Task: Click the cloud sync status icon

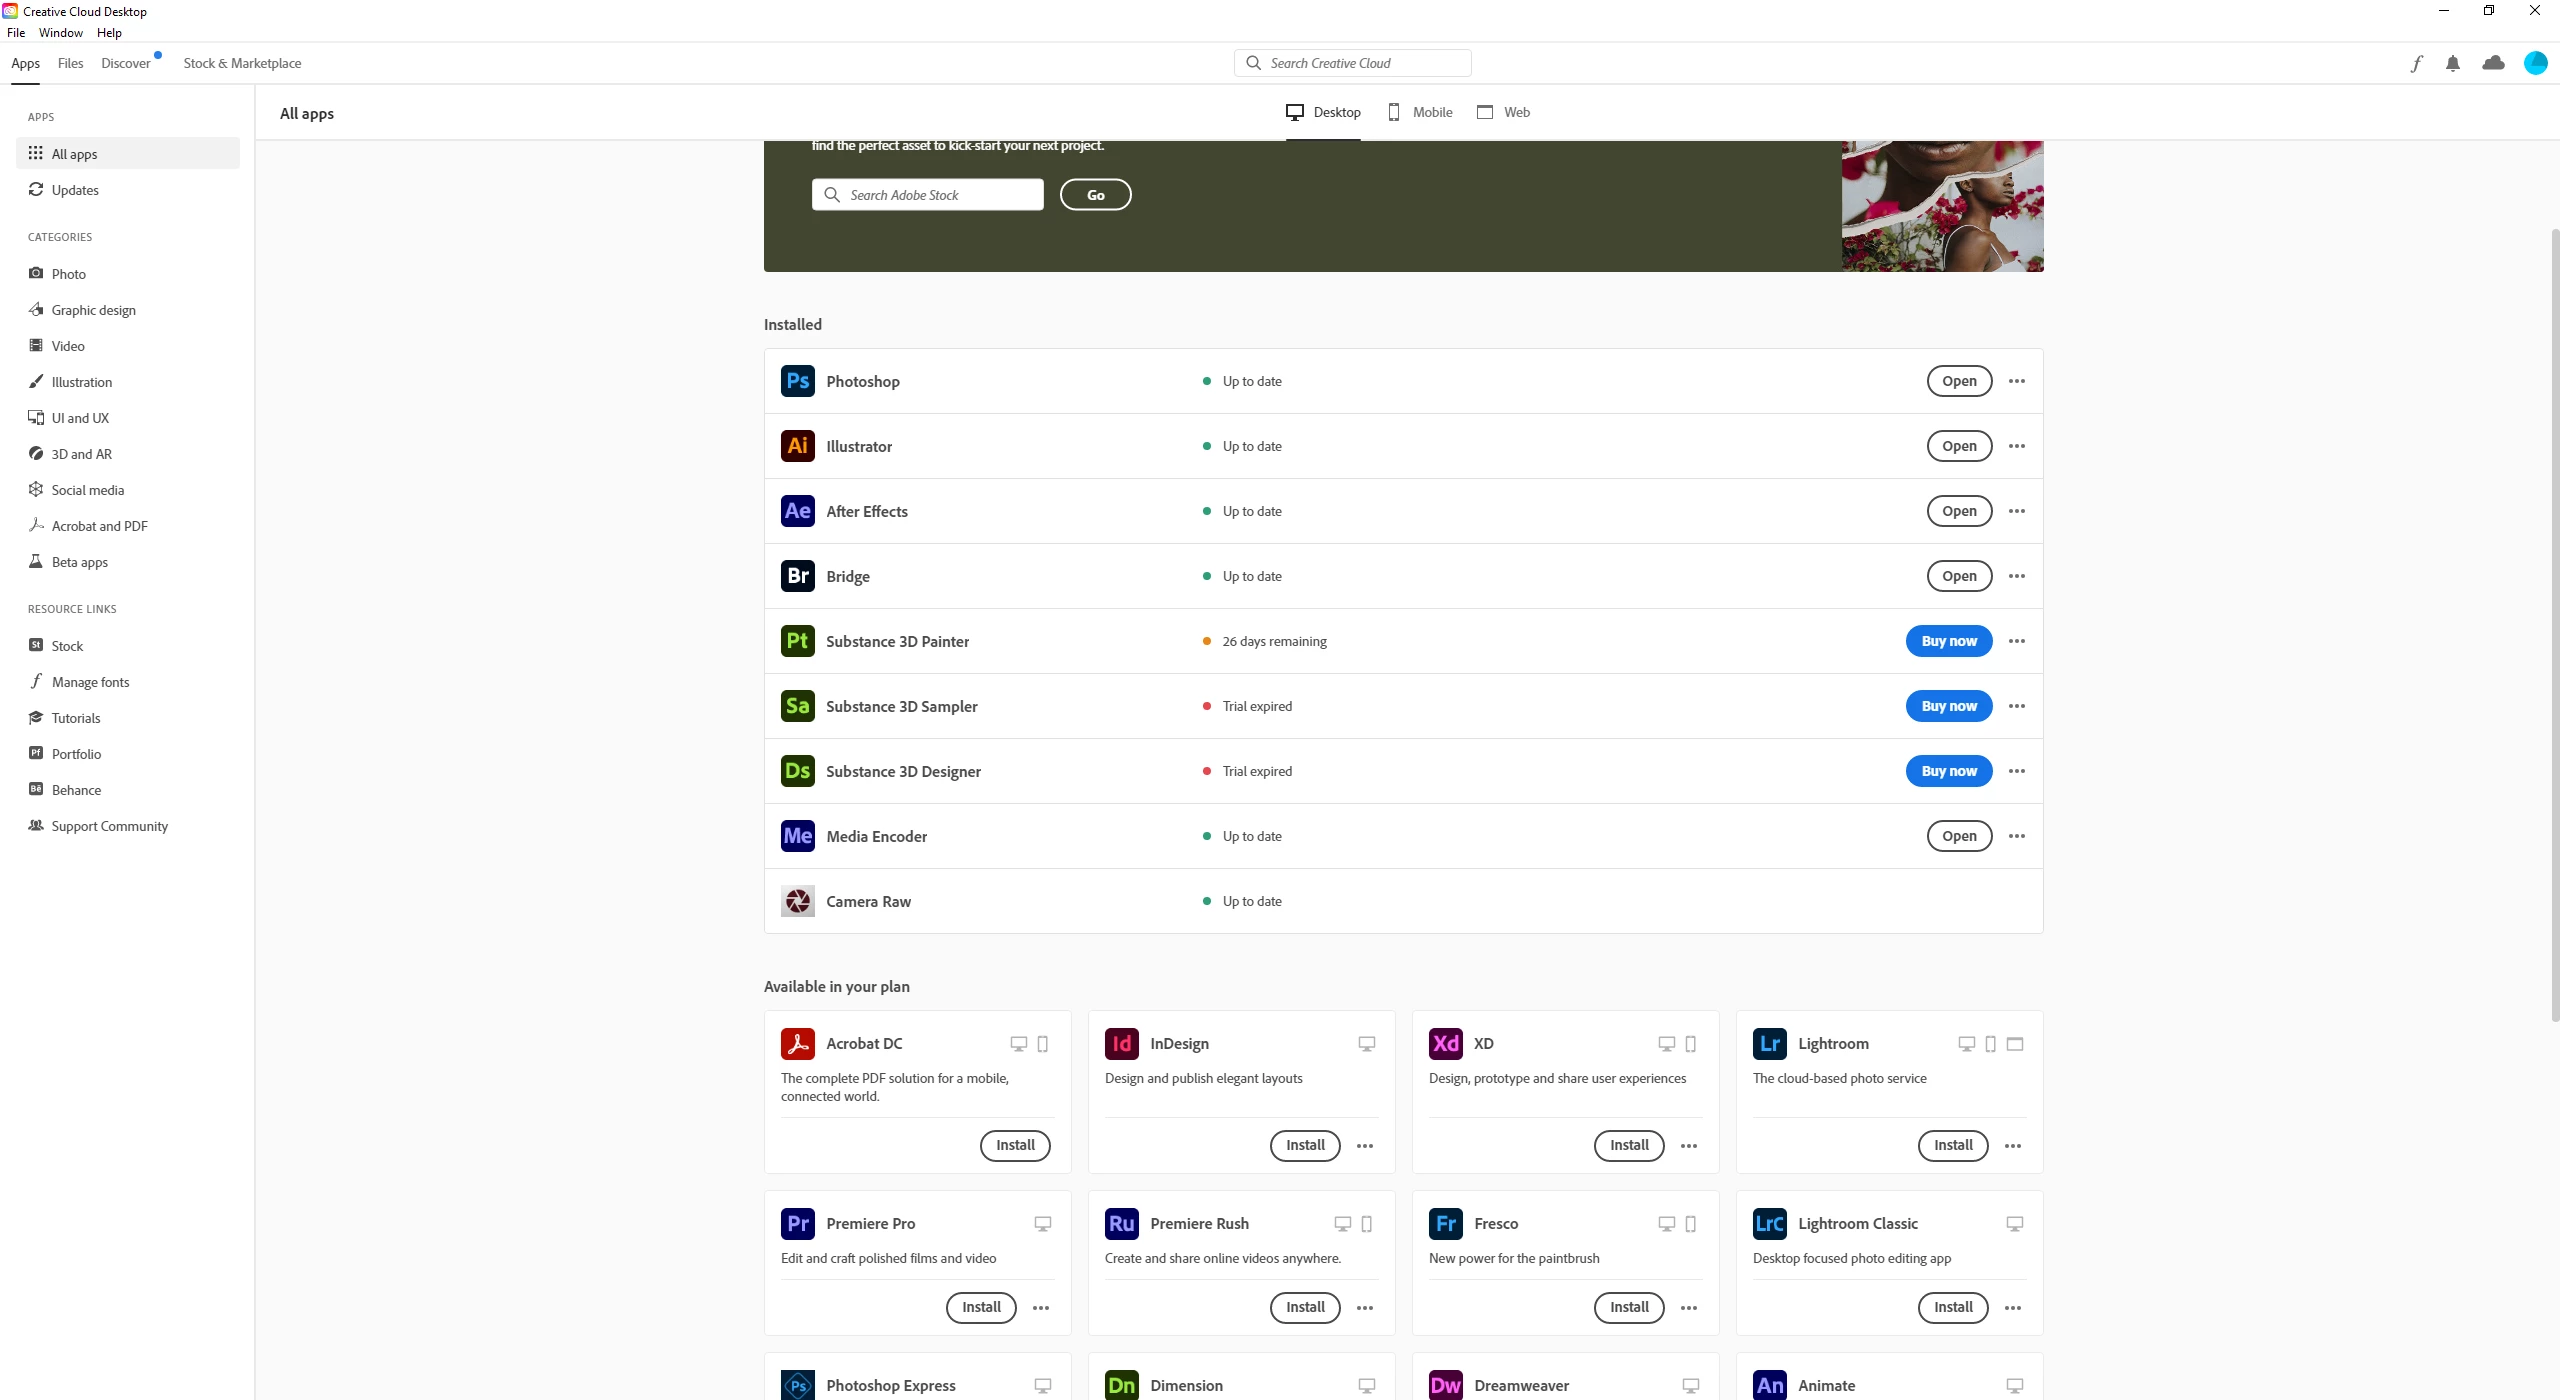Action: [x=2493, y=63]
